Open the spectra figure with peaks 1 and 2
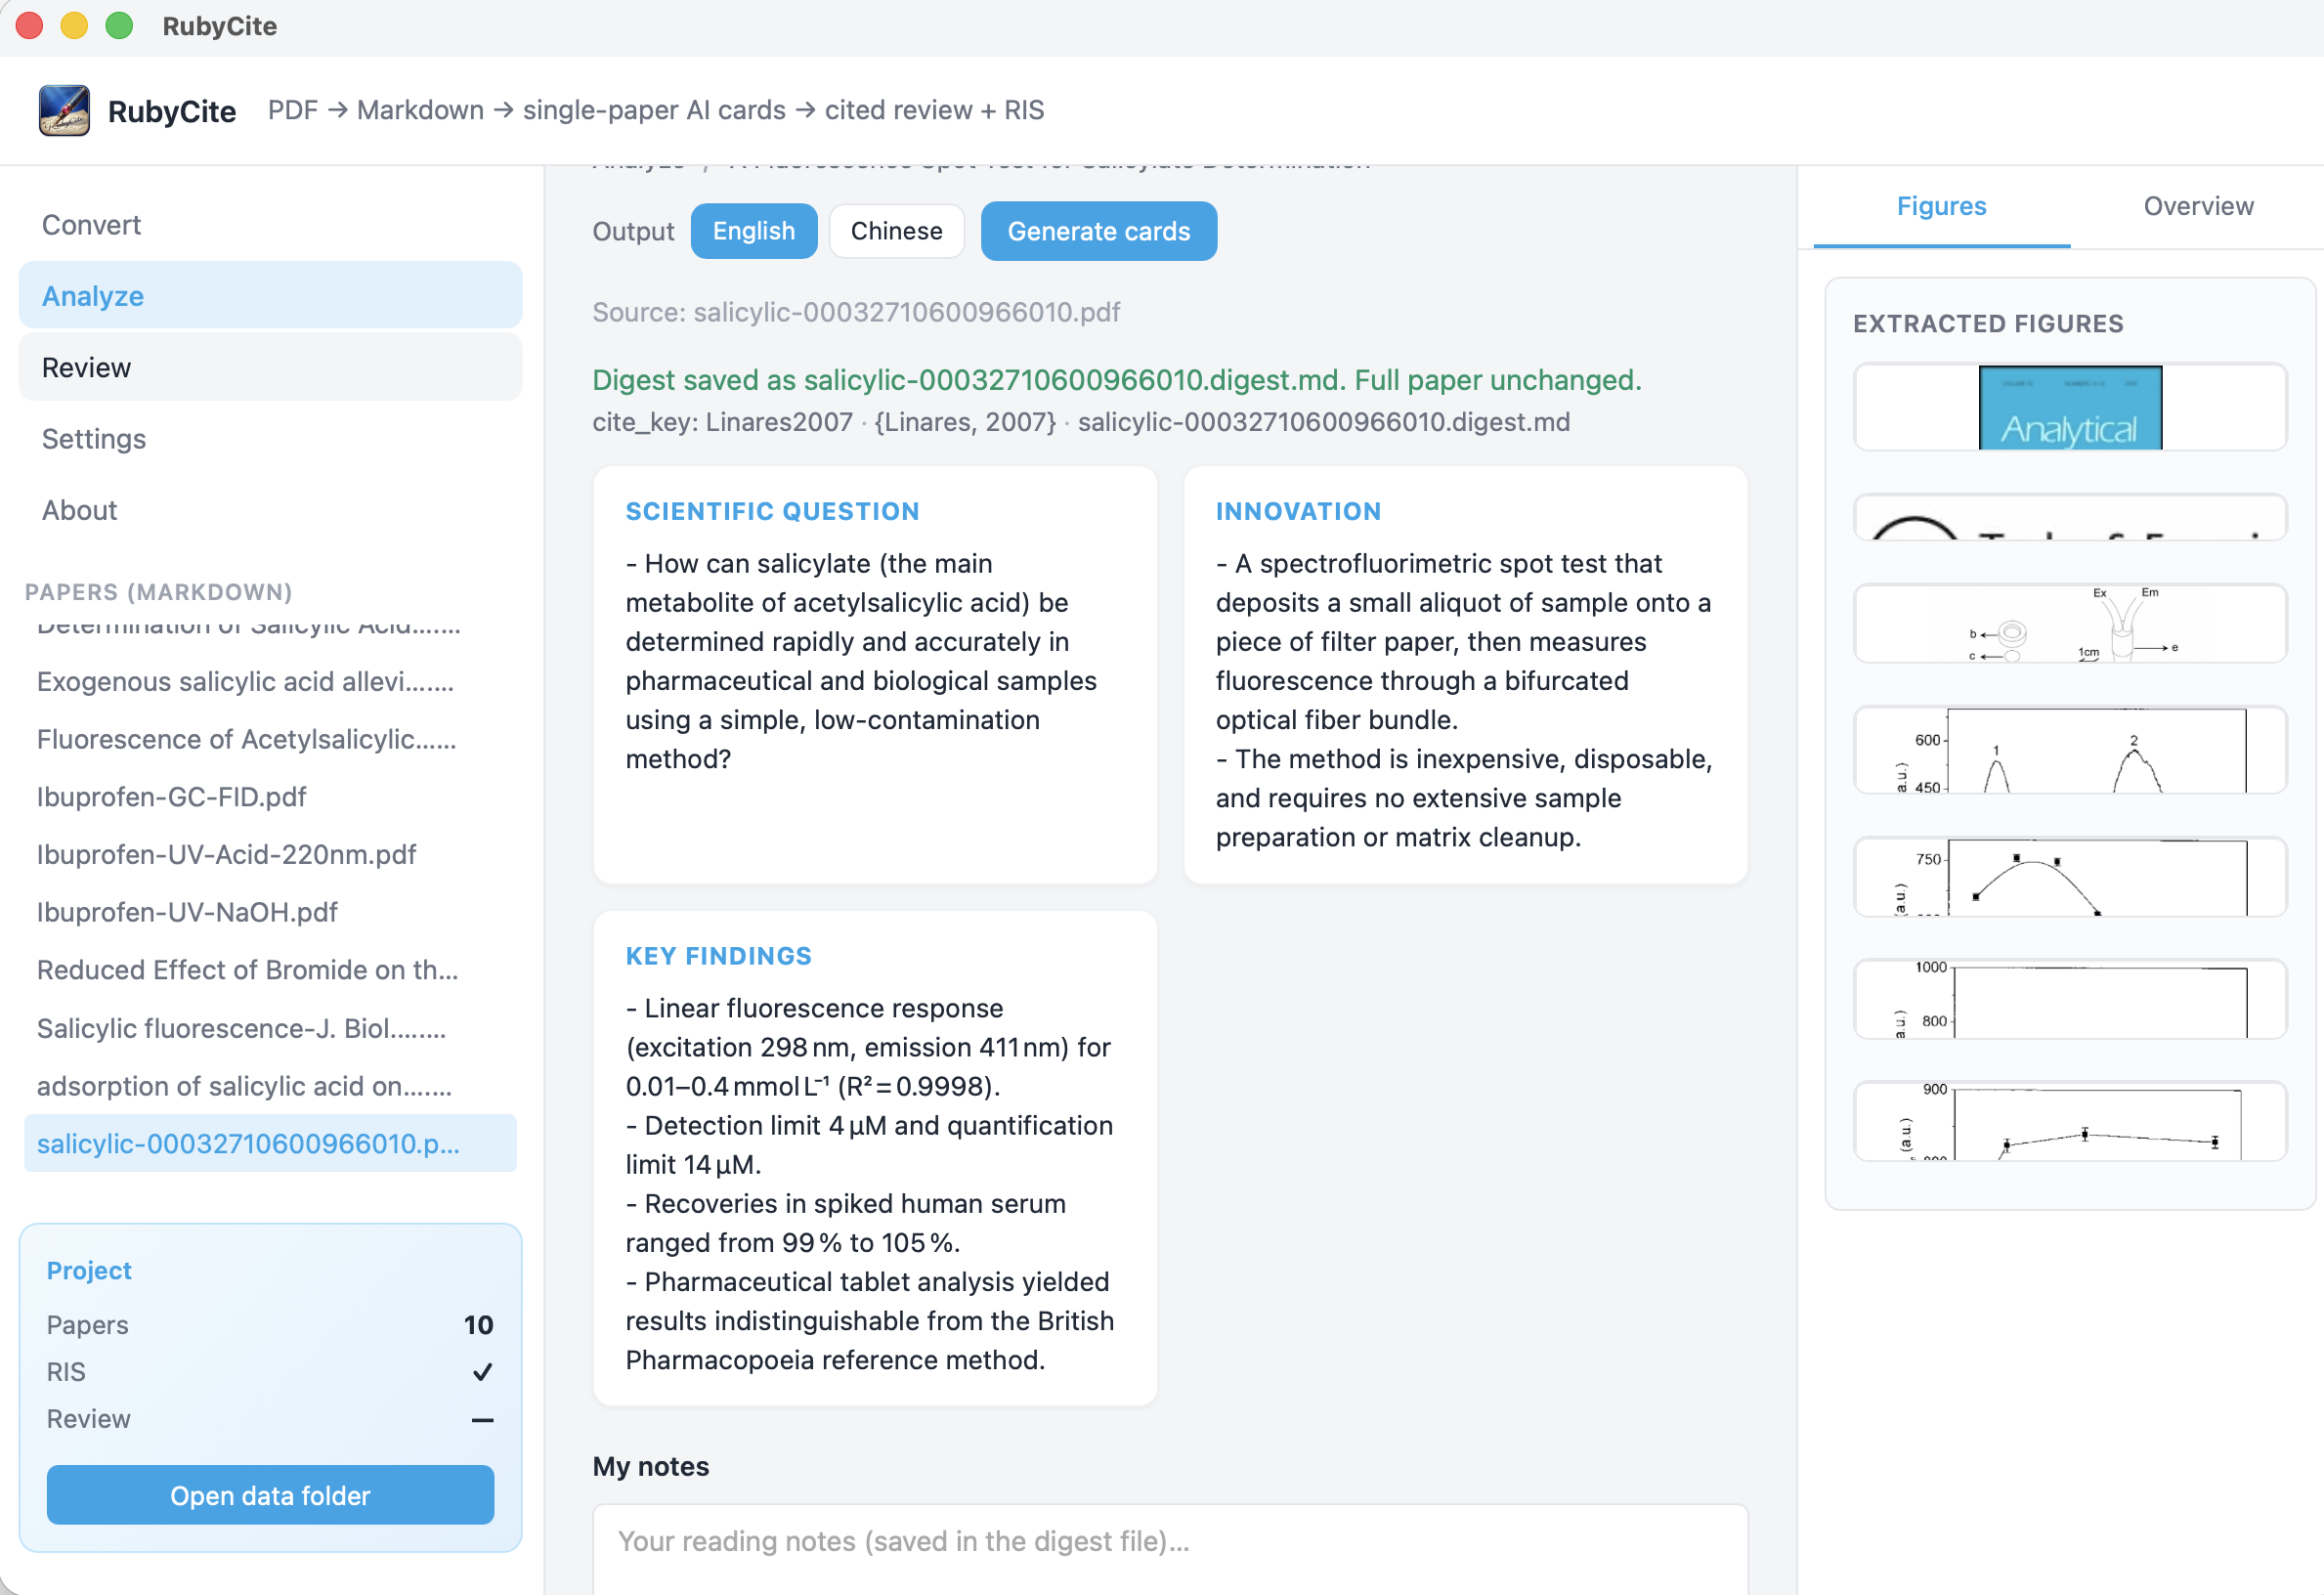Viewport: 2324px width, 1595px height. pyautogui.click(x=2070, y=750)
